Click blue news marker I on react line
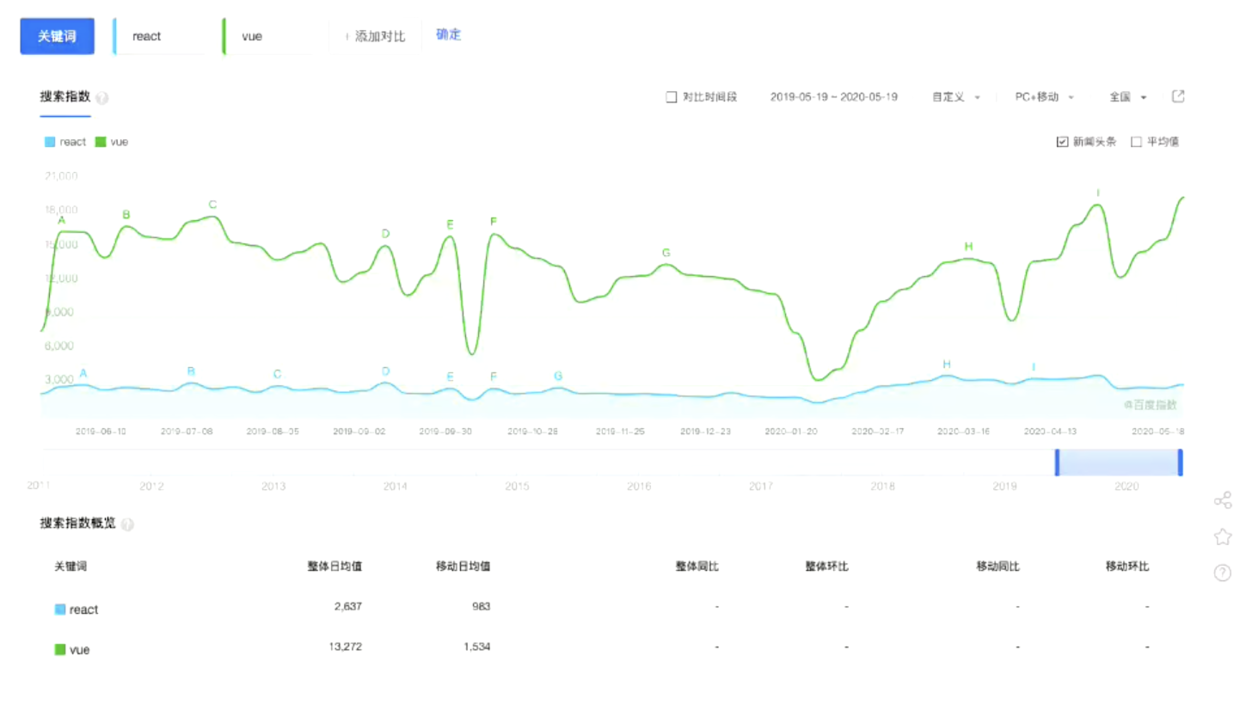Screen dimensions: 1240x717 tap(1033, 368)
